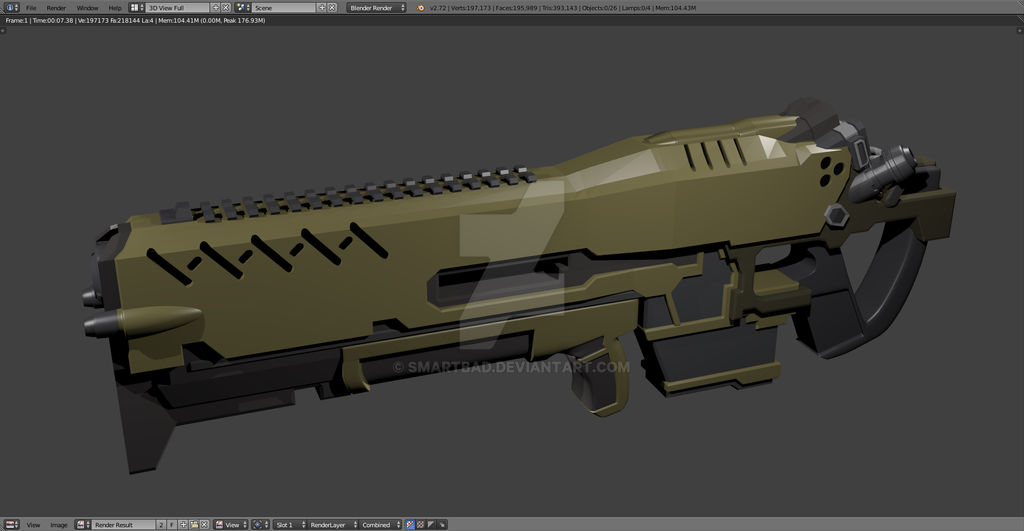Open the Blender Render engine dropdown
This screenshot has width=1024, height=531.
click(377, 8)
